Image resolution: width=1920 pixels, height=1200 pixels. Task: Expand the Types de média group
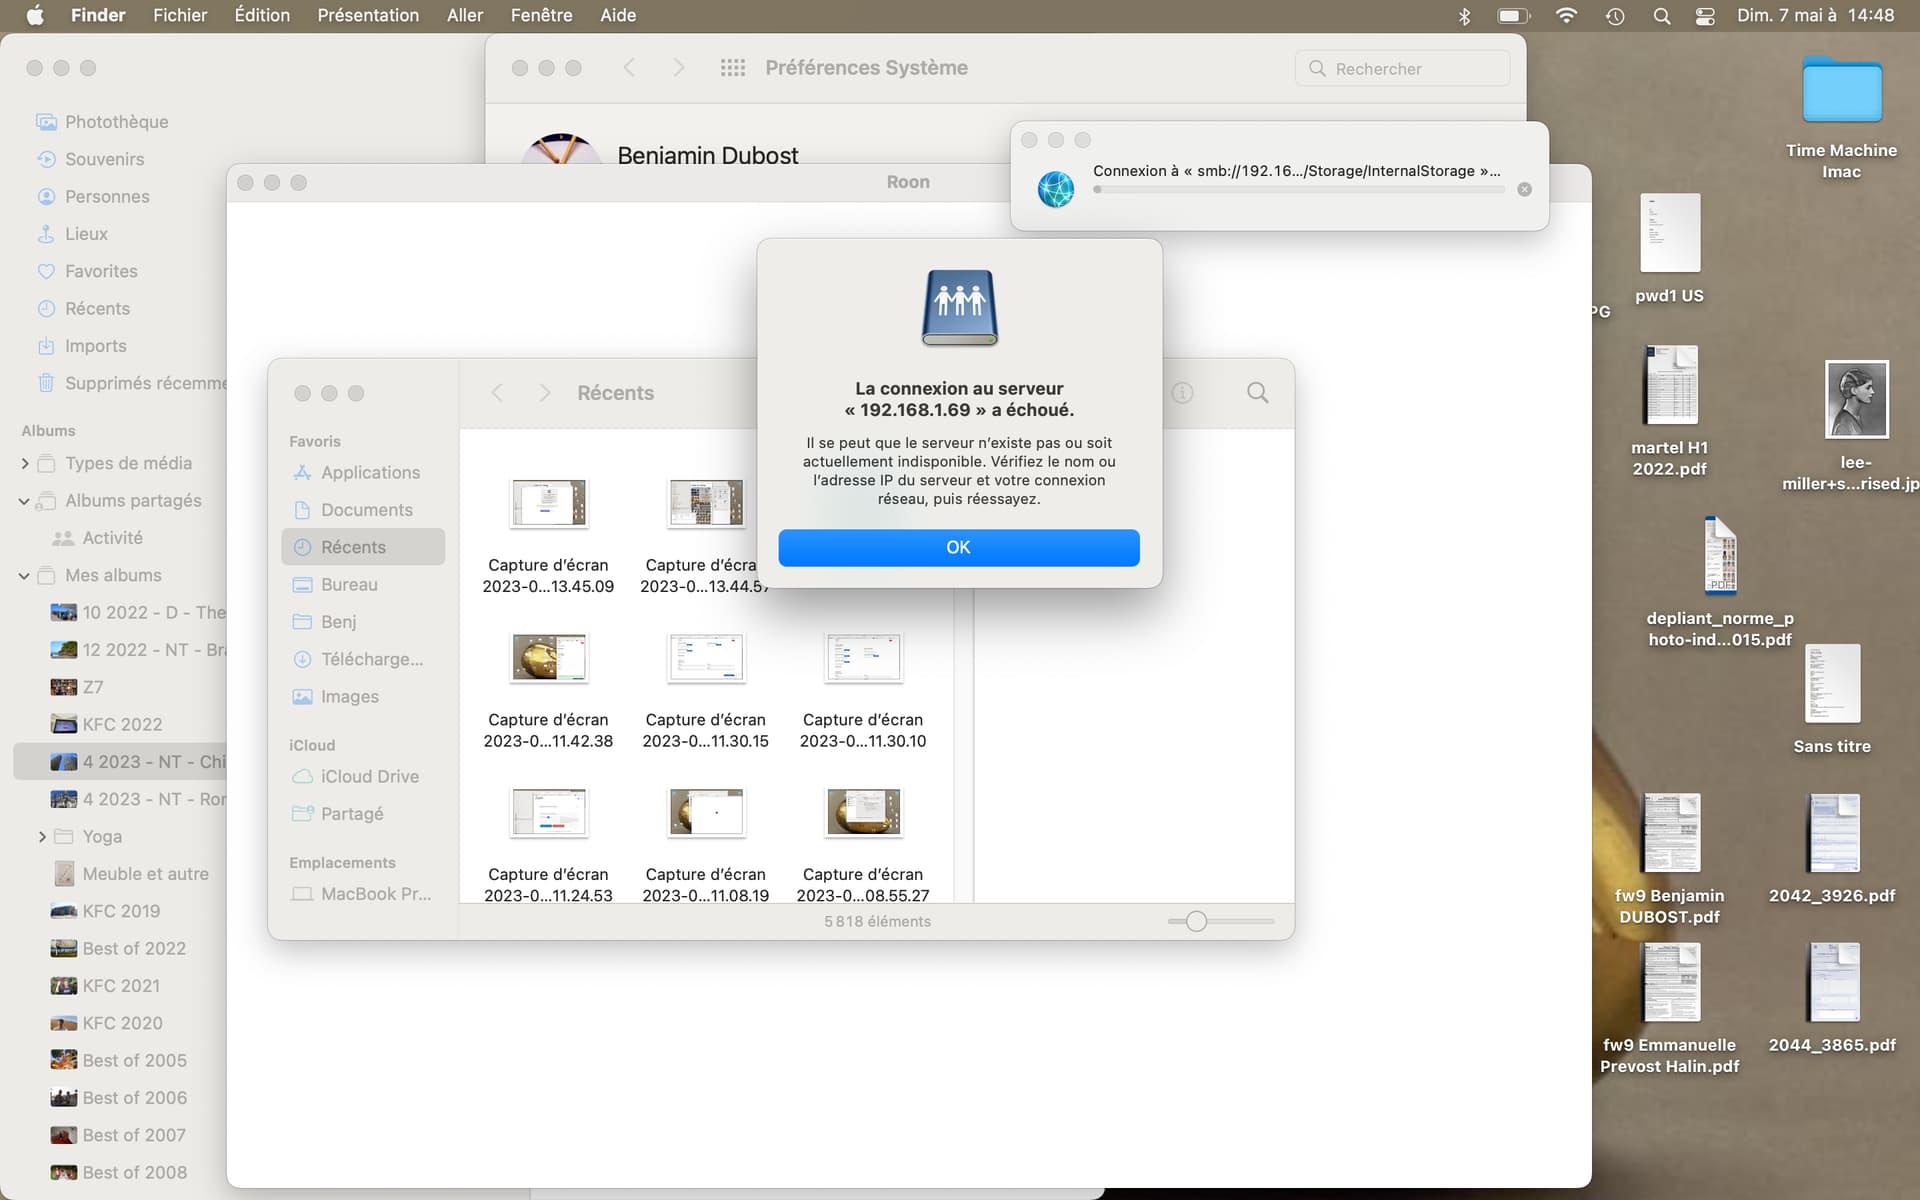(25, 463)
